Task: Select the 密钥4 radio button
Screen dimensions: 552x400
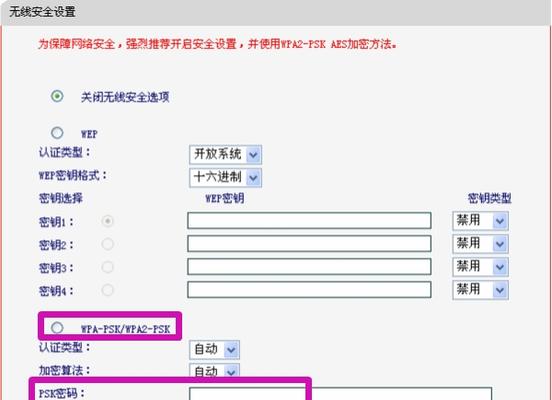Action: [107, 290]
